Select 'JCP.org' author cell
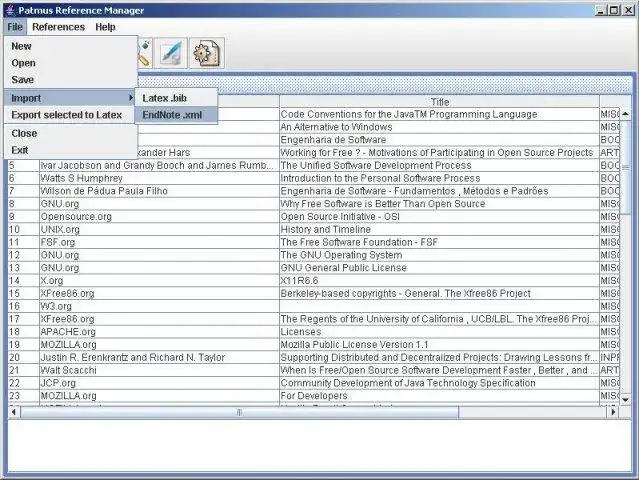Screen dimensions: 639x480 pyautogui.click(x=159, y=383)
